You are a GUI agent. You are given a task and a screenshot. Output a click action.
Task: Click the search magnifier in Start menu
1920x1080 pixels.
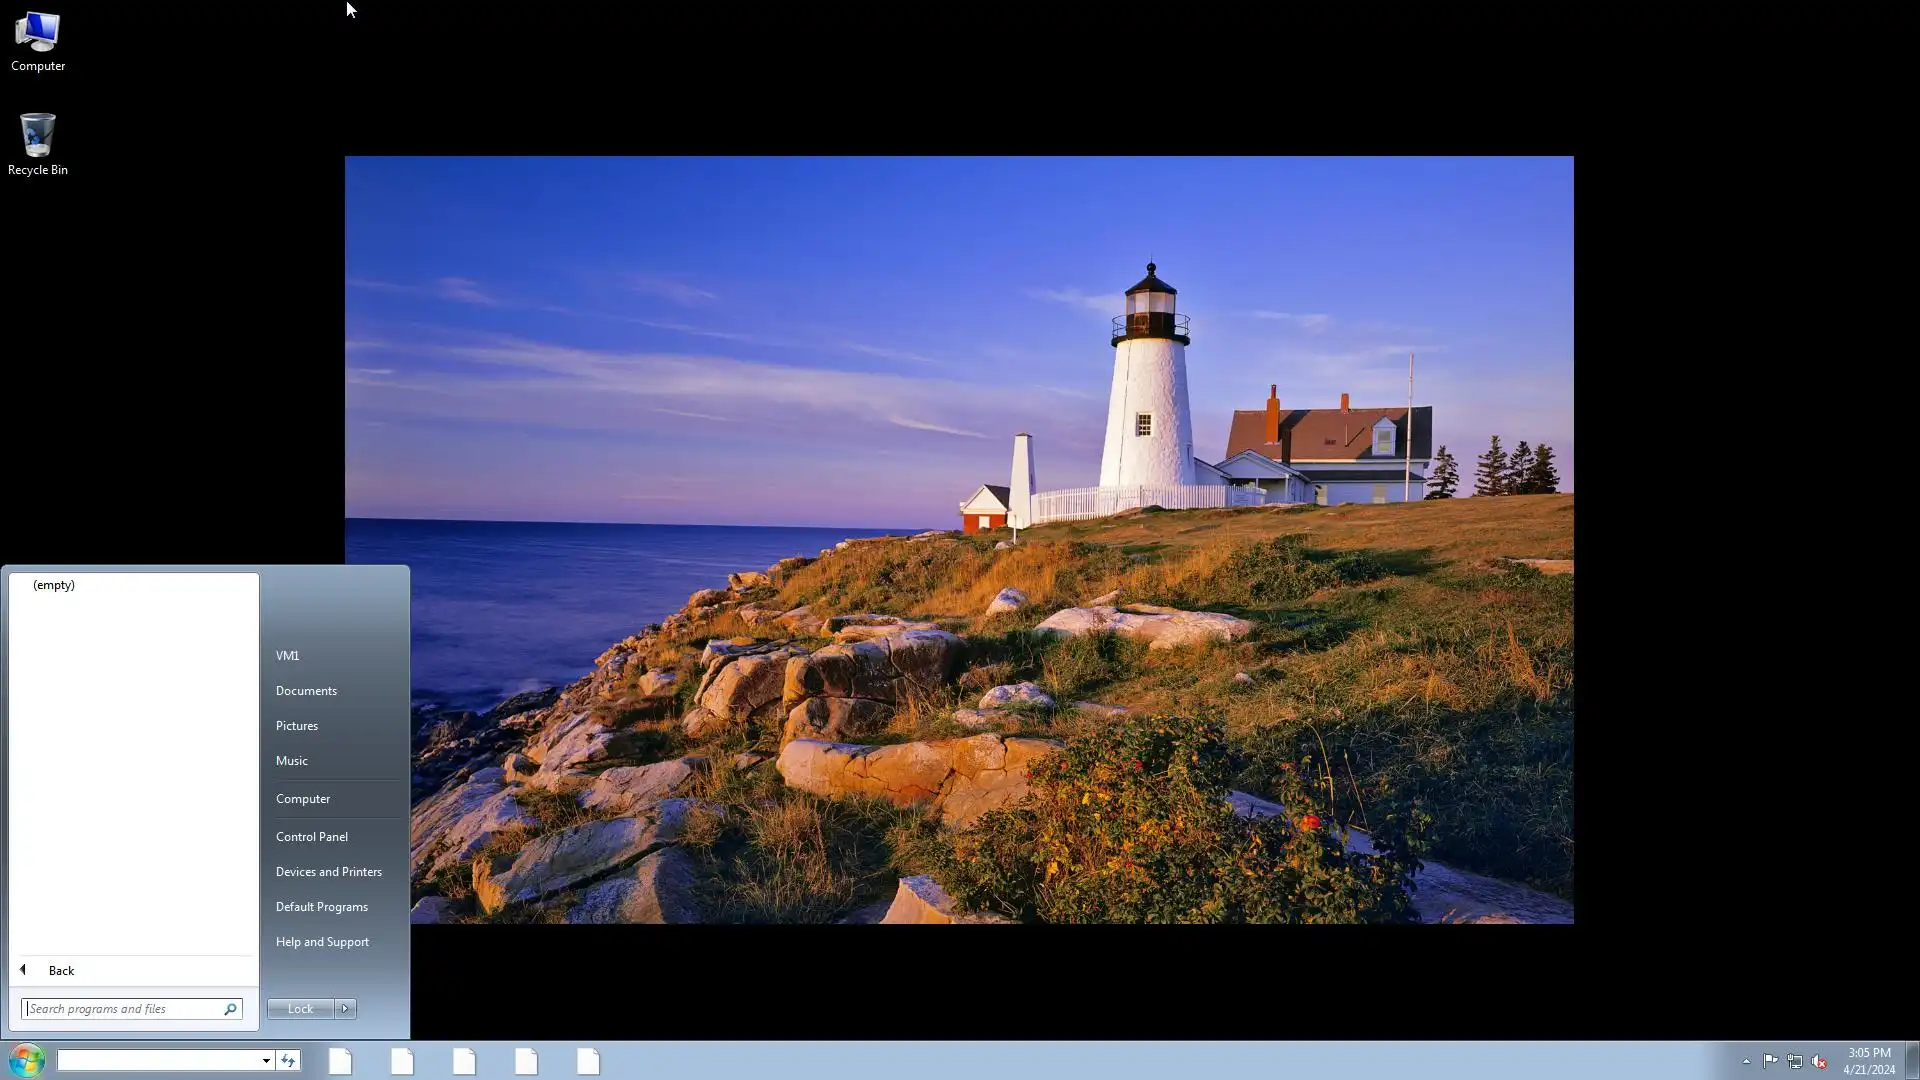coord(230,1009)
